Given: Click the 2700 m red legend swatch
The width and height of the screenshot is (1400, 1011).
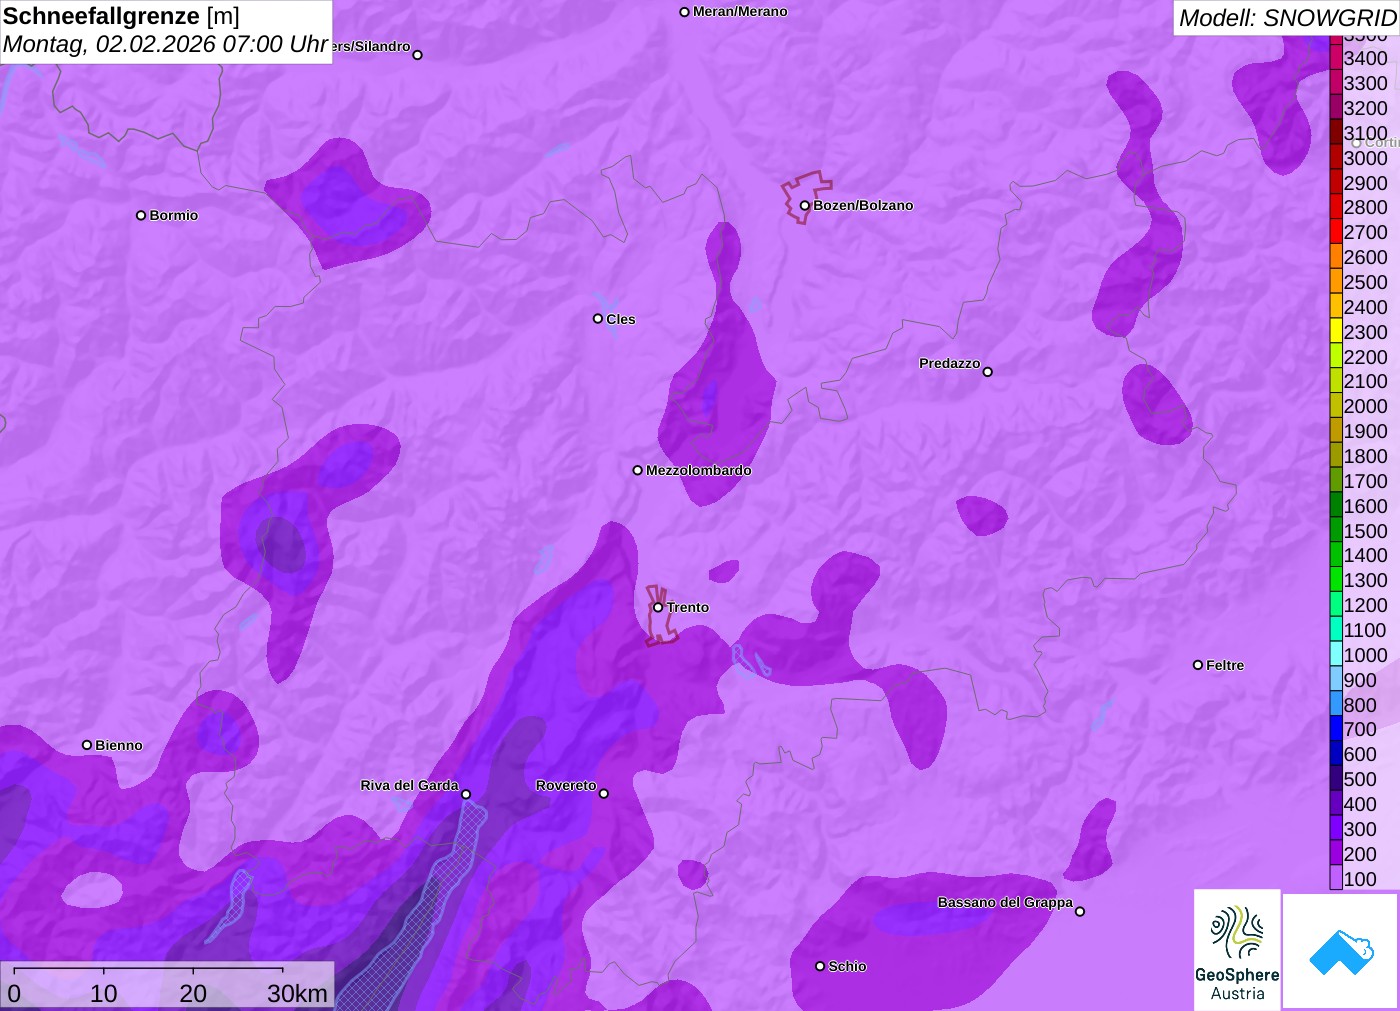Looking at the screenshot, I should point(1336,232).
